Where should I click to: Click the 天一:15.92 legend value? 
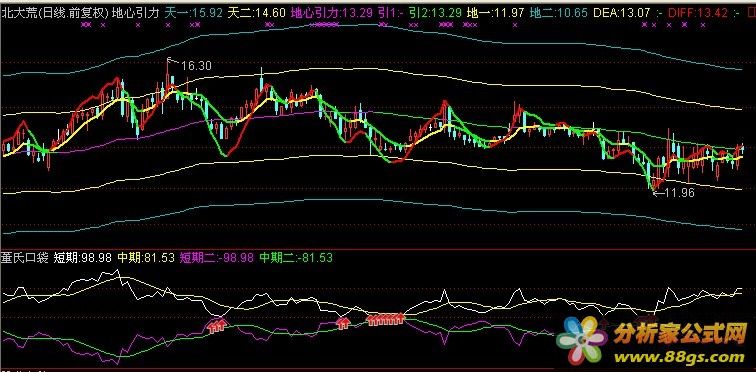(x=194, y=13)
